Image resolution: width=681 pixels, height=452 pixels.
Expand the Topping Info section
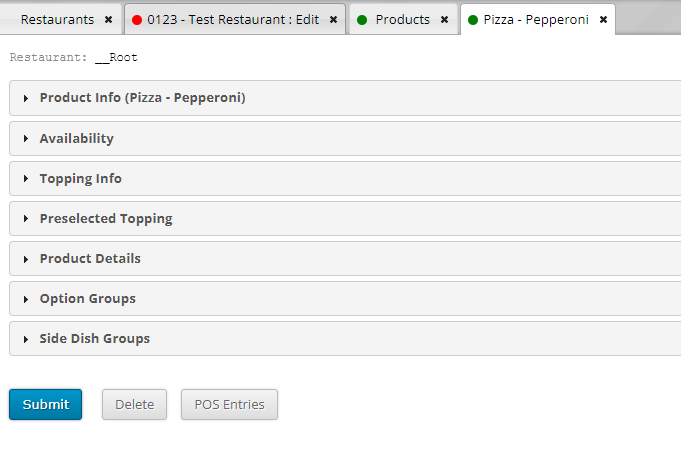(345, 178)
